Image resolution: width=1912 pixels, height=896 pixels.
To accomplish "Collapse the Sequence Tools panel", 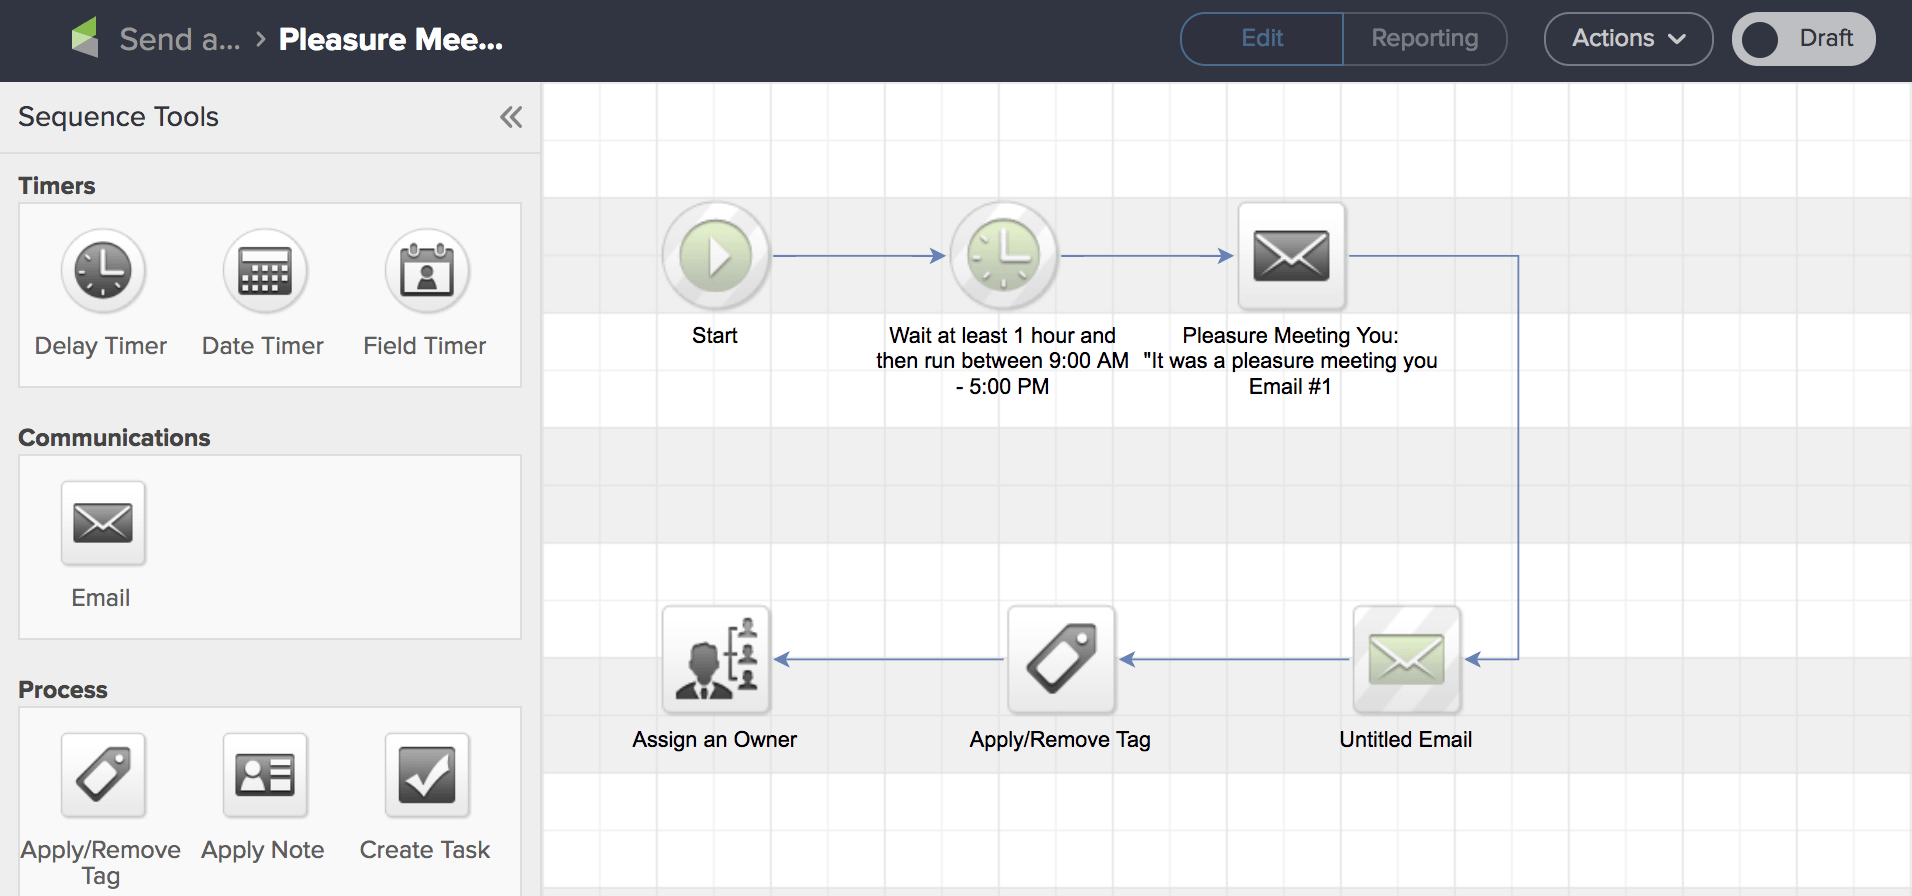I will tap(511, 117).
